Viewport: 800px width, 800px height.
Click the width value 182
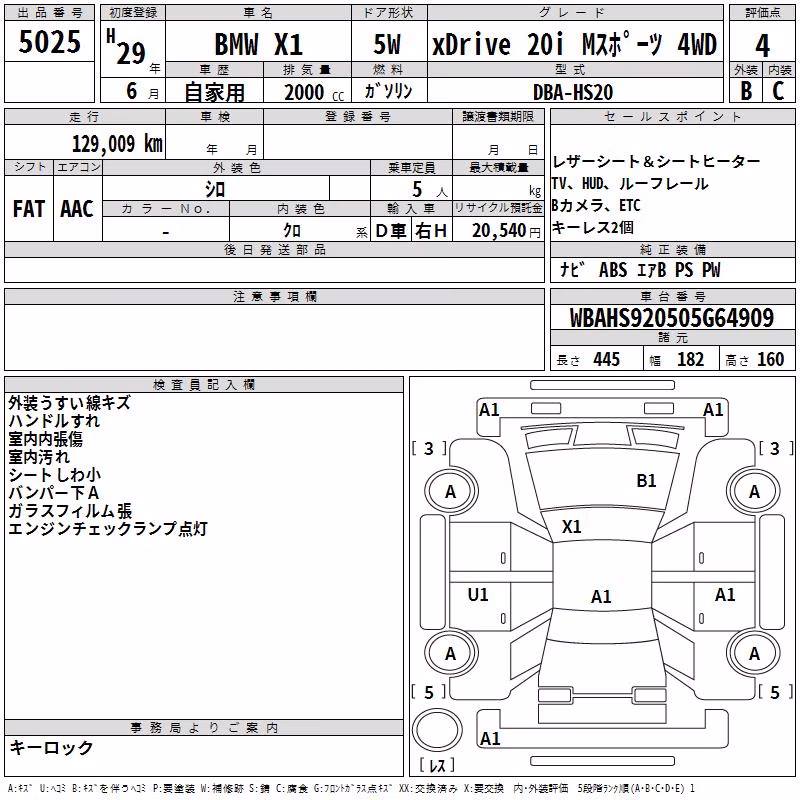[690, 359]
